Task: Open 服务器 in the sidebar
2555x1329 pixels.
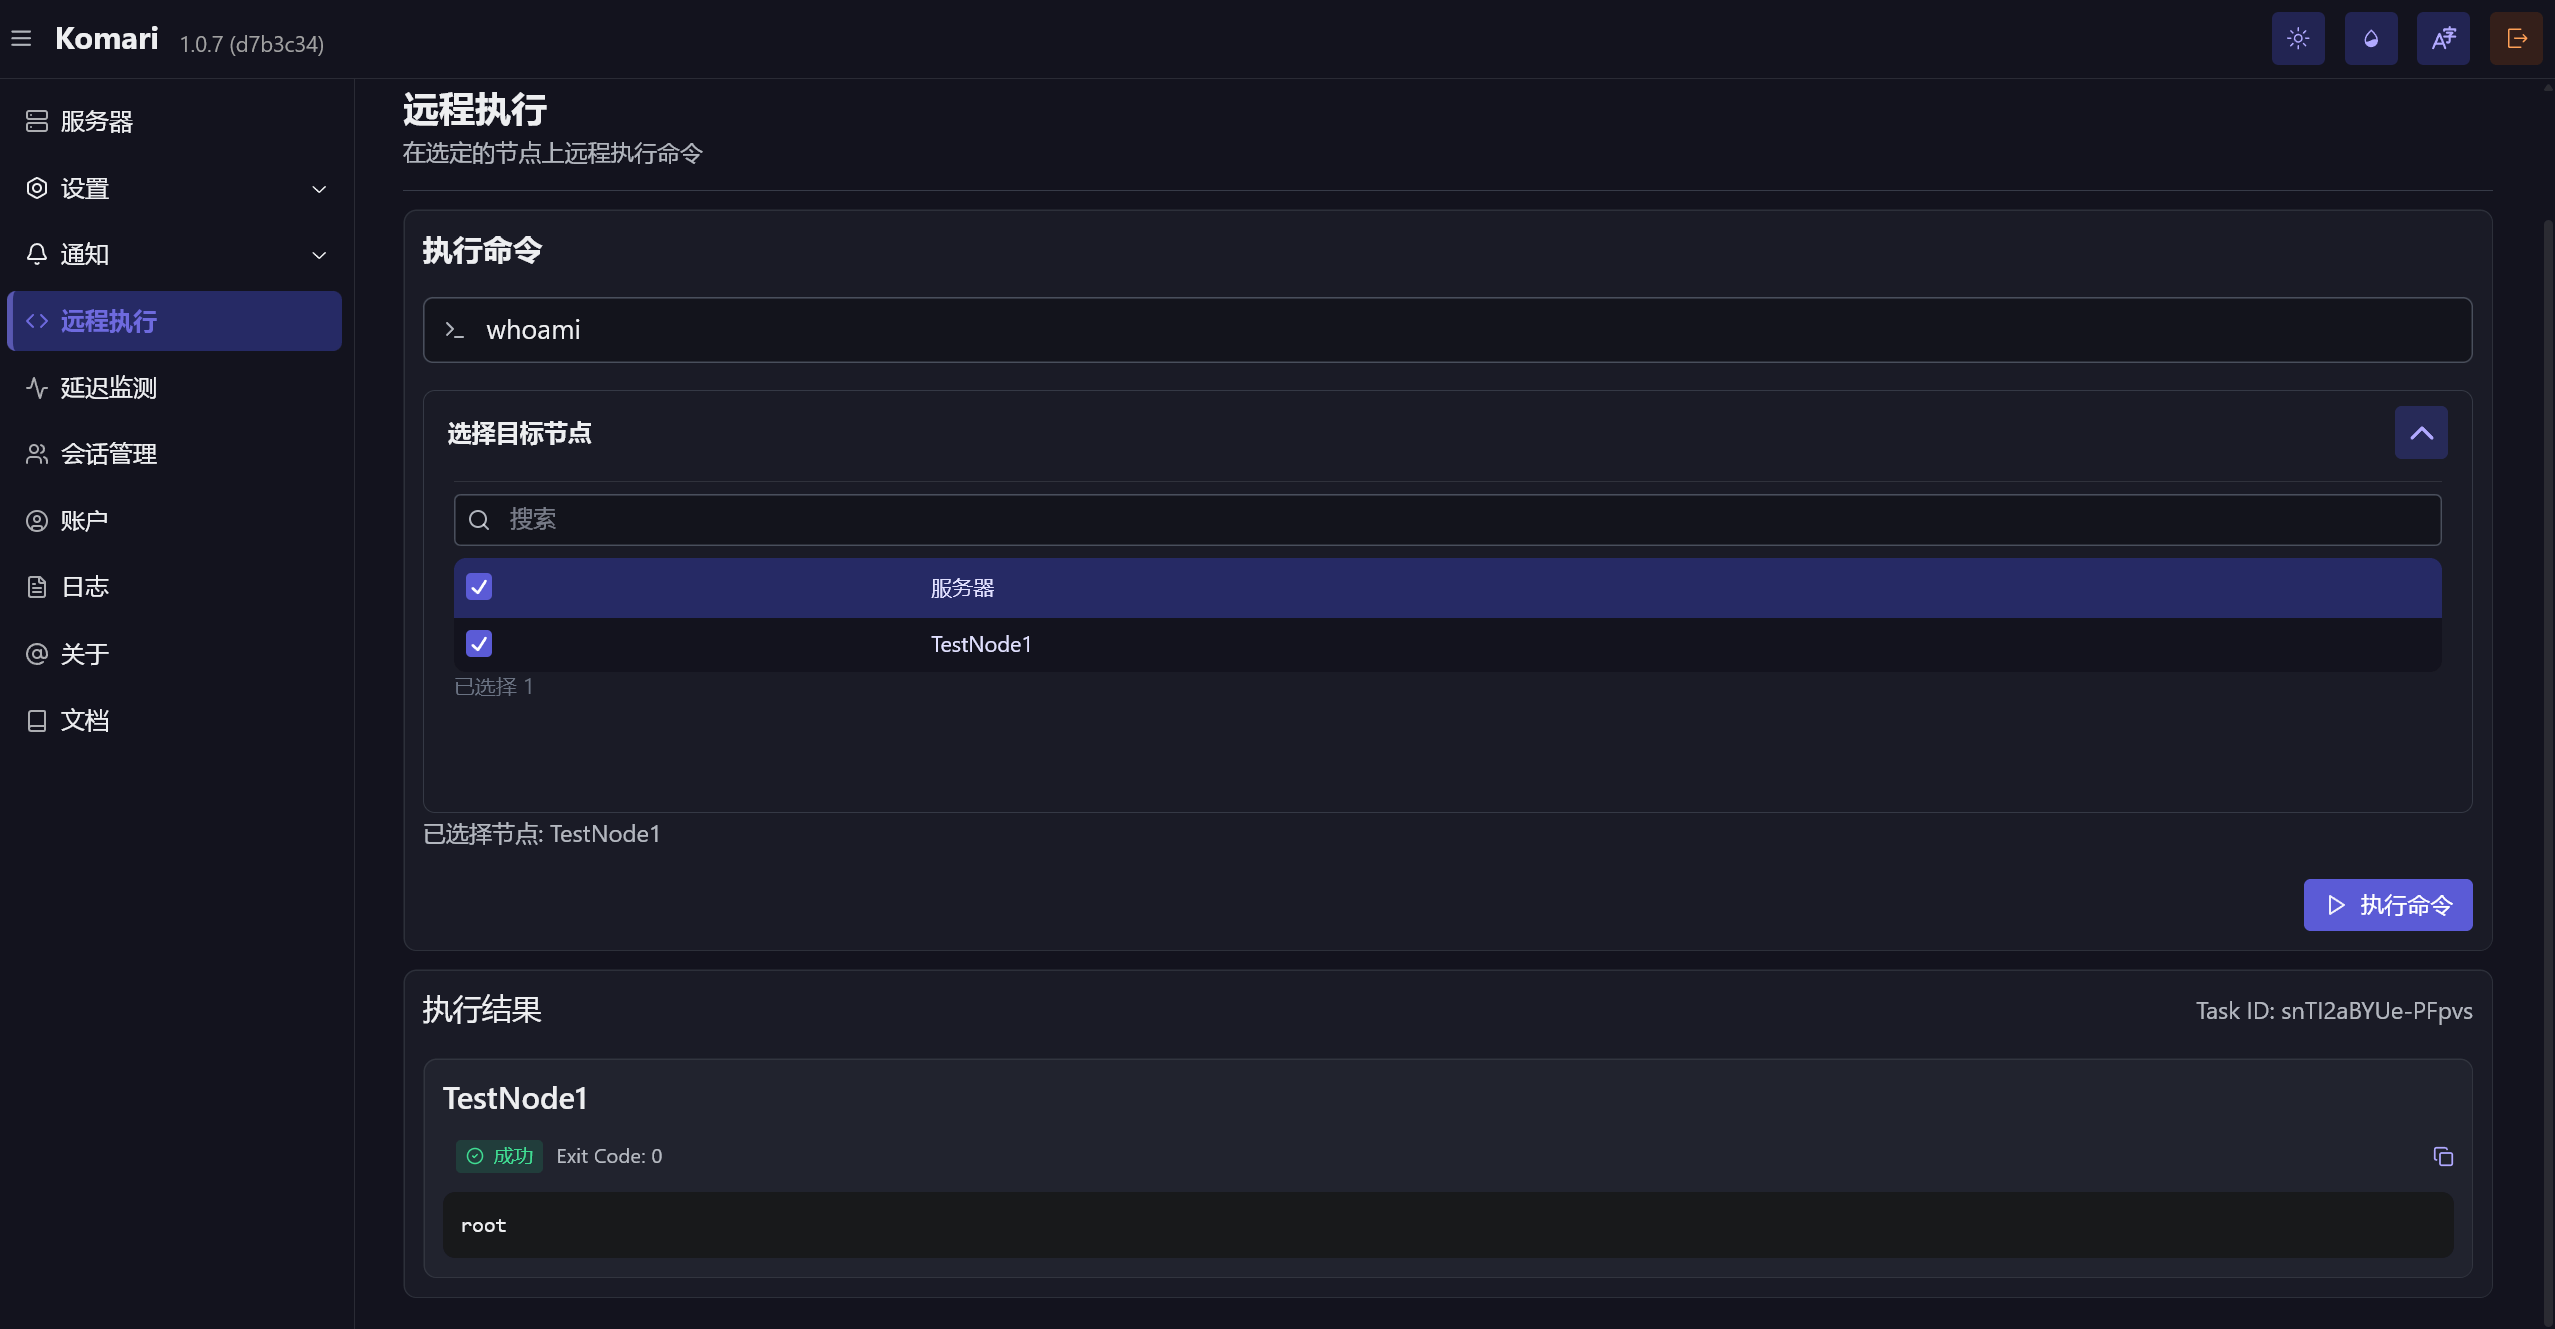Action: coord(97,121)
